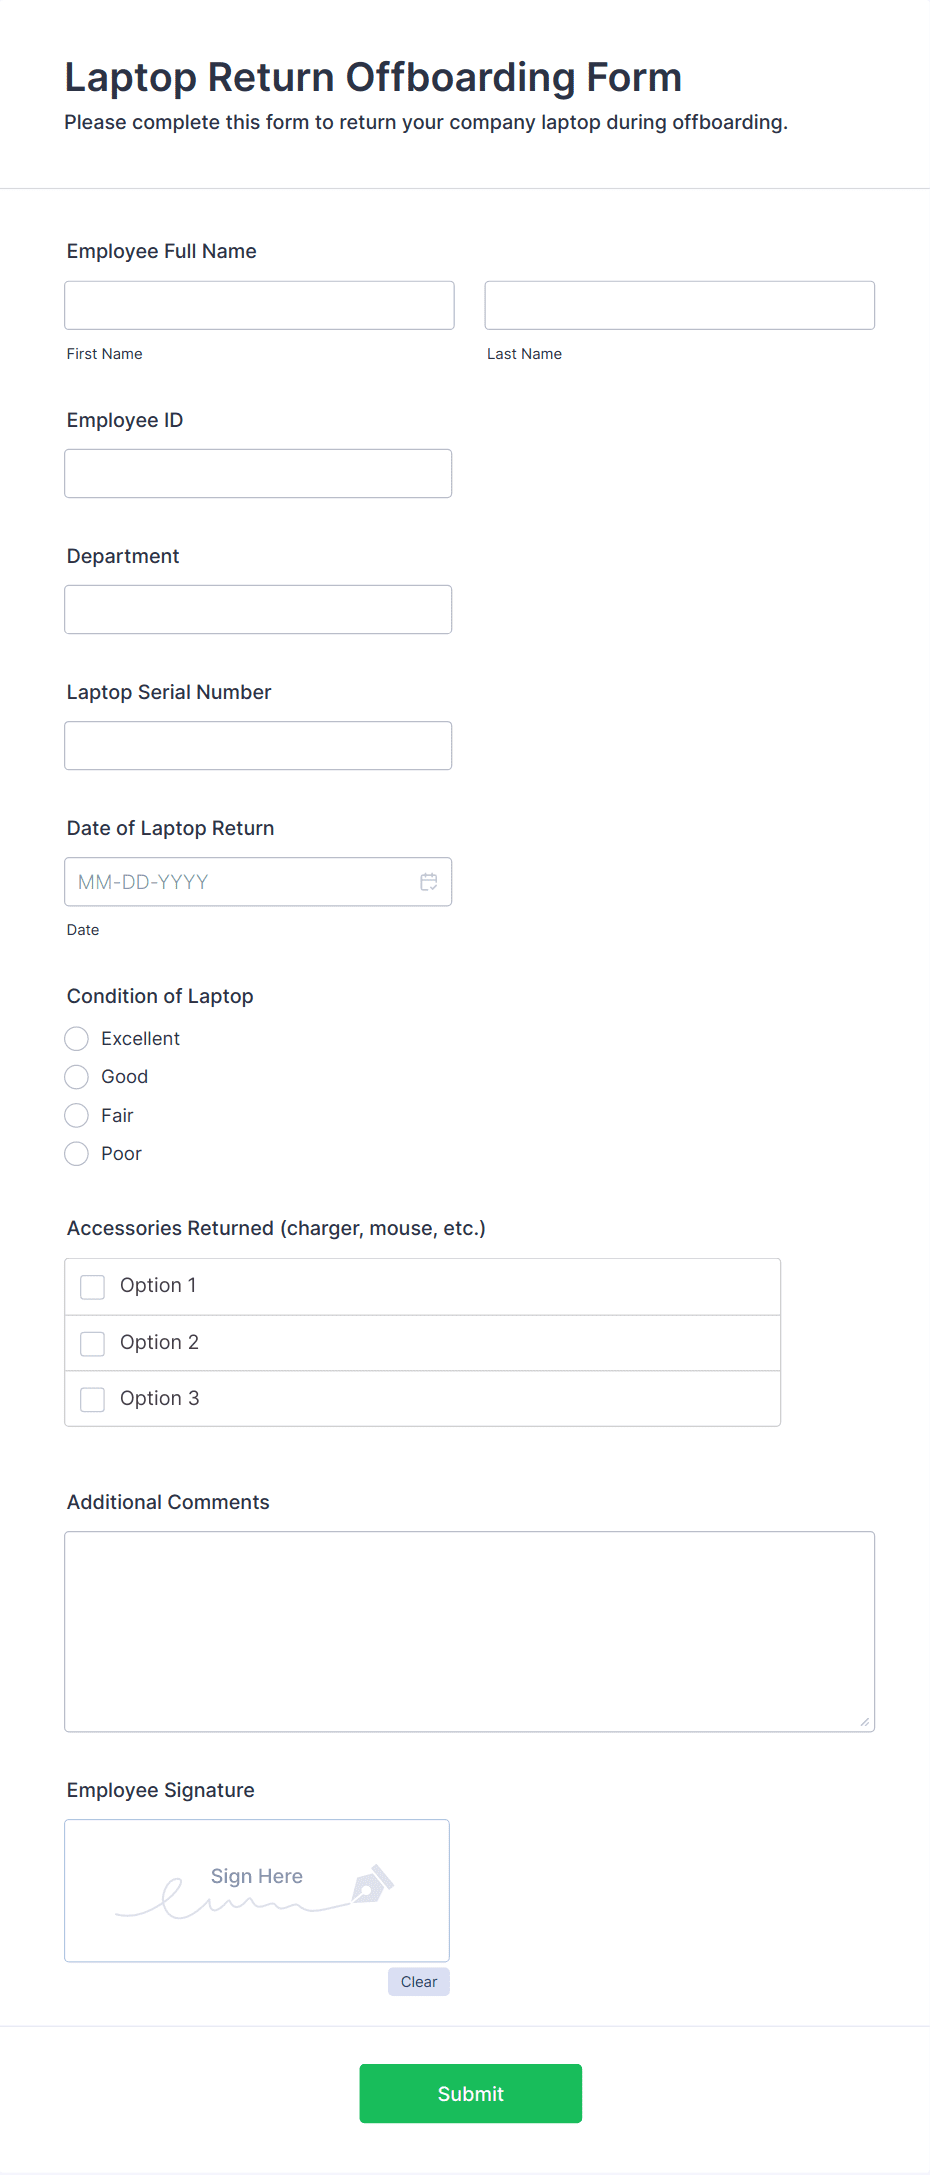Clear the employee signature
Image resolution: width=930 pixels, height=2175 pixels.
[419, 1982]
